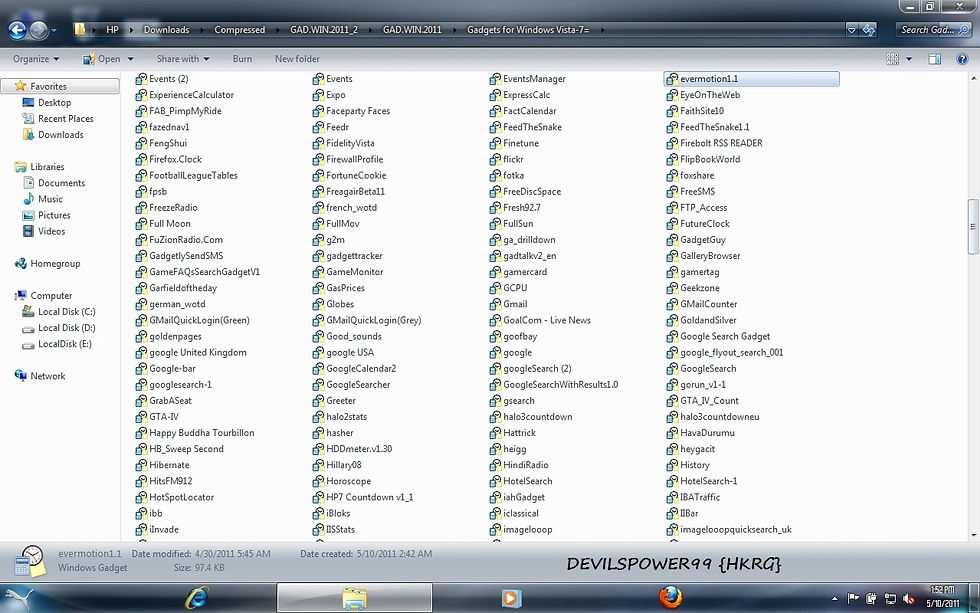
Task: Click the HP breadcrumb segment
Action: [x=112, y=29]
